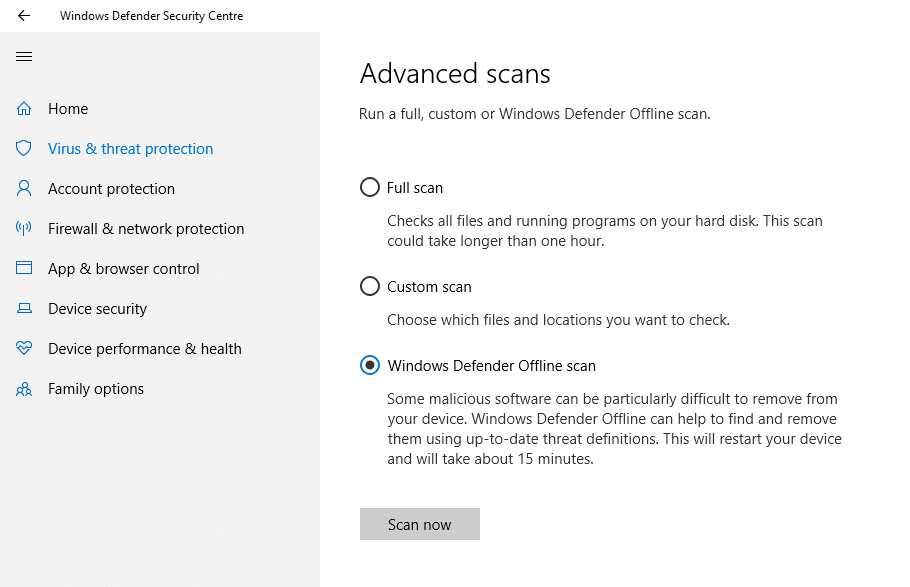Open App & browser control section
Screen dimensions: 910x587
pyautogui.click(x=124, y=269)
